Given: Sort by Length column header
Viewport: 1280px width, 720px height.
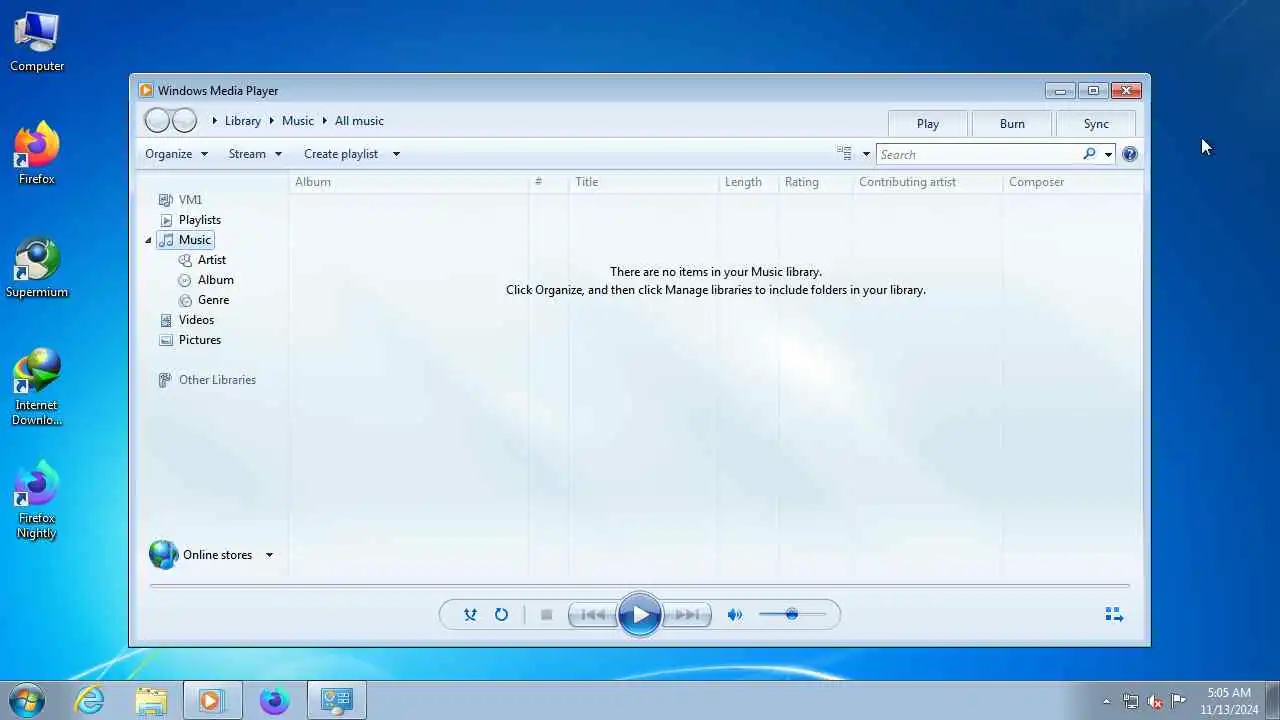Looking at the screenshot, I should click(748, 182).
